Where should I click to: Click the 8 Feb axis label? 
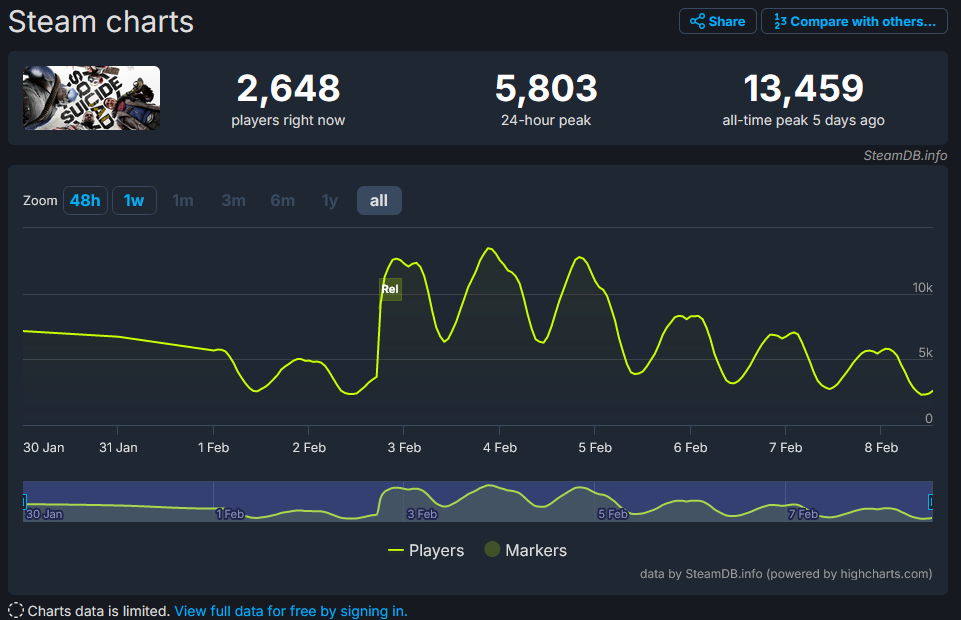tap(881, 448)
